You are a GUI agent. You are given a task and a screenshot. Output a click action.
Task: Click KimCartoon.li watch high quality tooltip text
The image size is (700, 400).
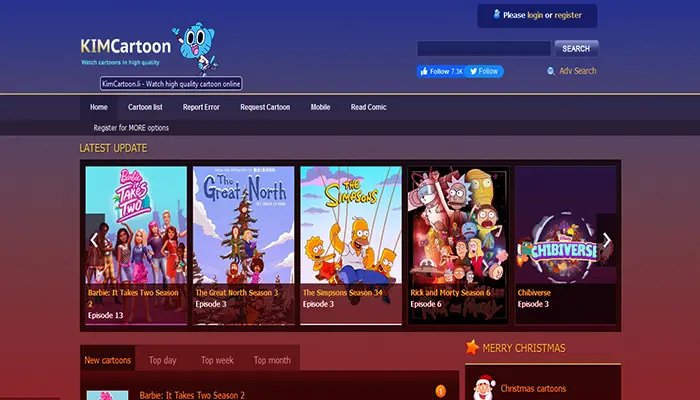pos(171,83)
